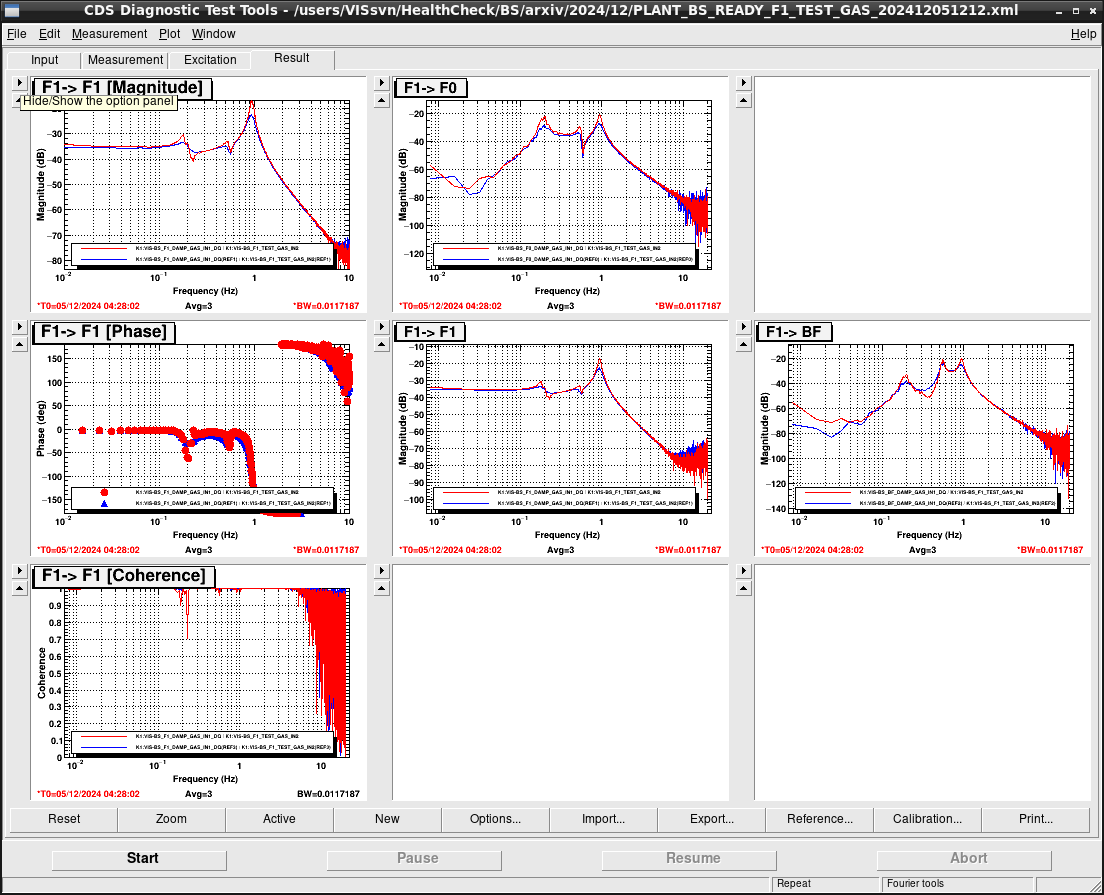
Task: Open the Help menu
Action: pos(1083,34)
